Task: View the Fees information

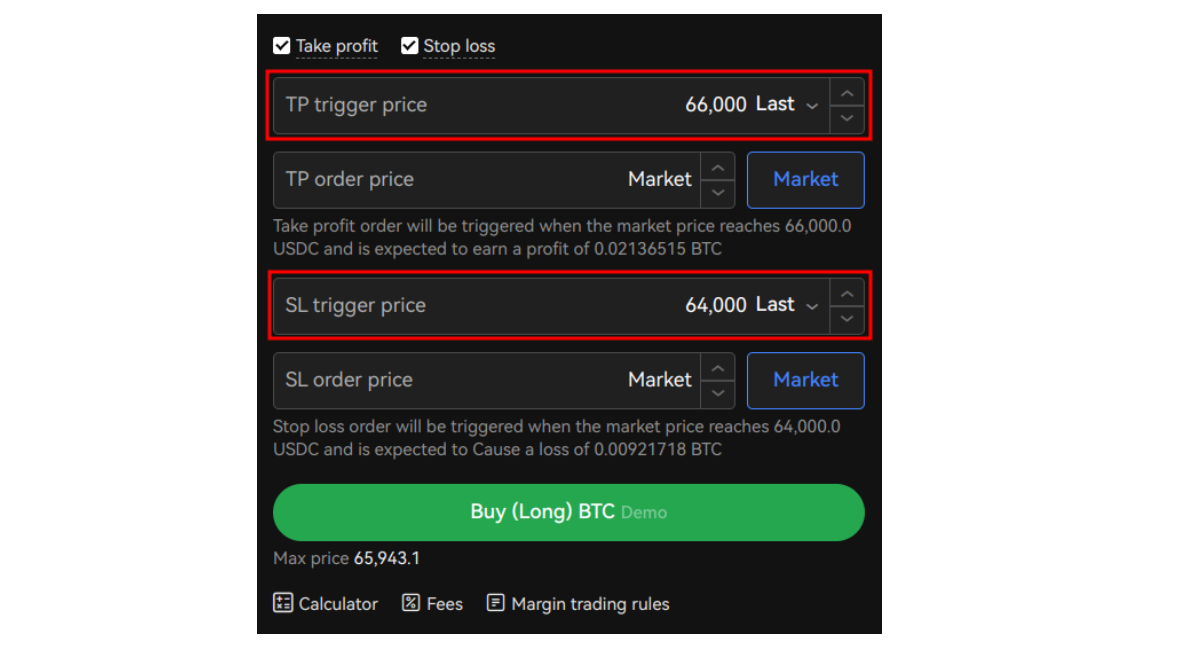Action: pyautogui.click(x=431, y=603)
